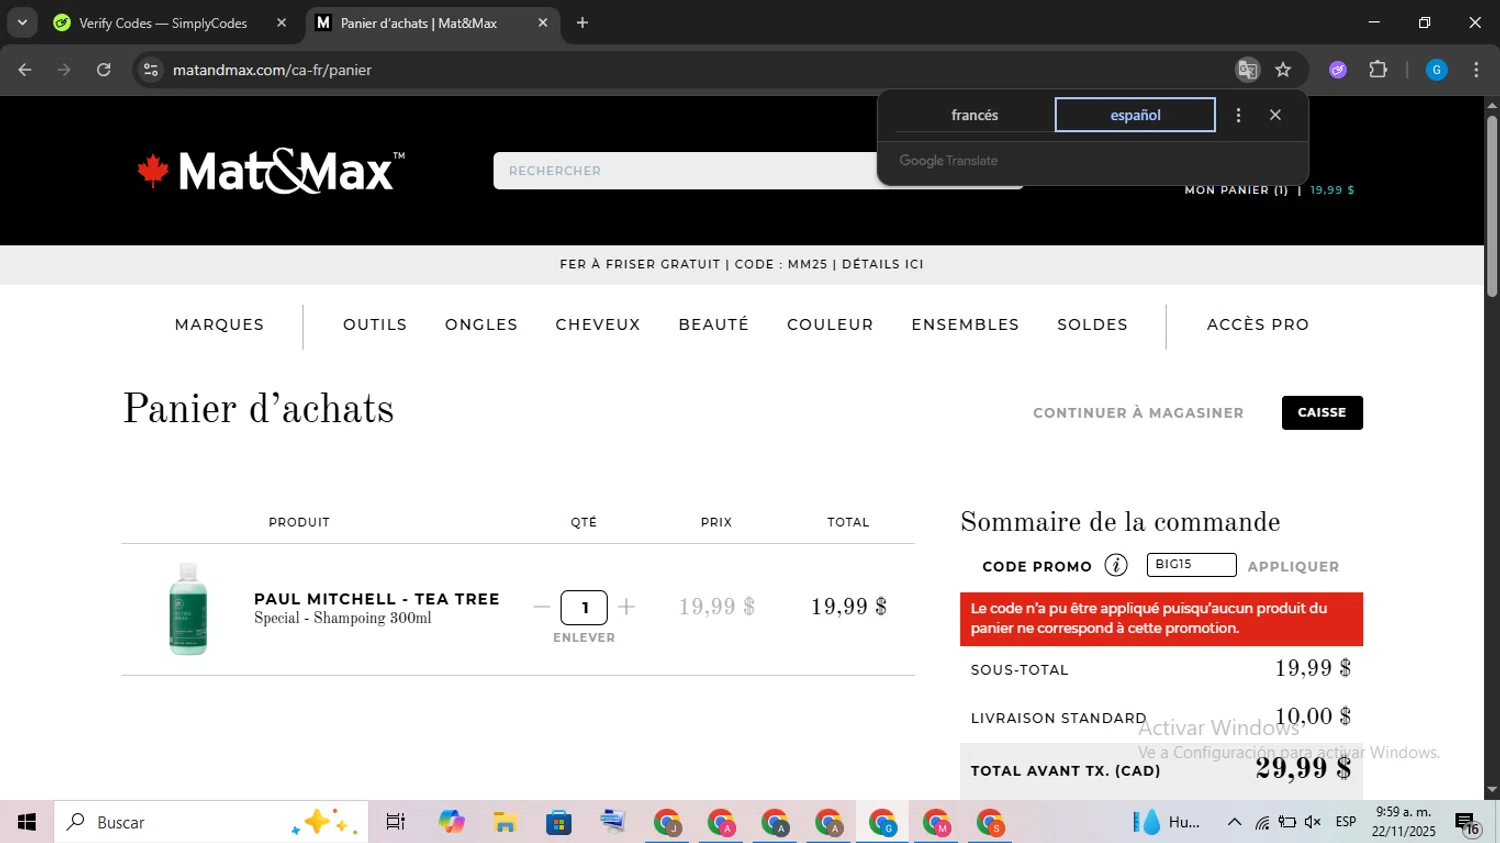Open Paul Mitchell - Tea Tree product link

pyautogui.click(x=377, y=599)
